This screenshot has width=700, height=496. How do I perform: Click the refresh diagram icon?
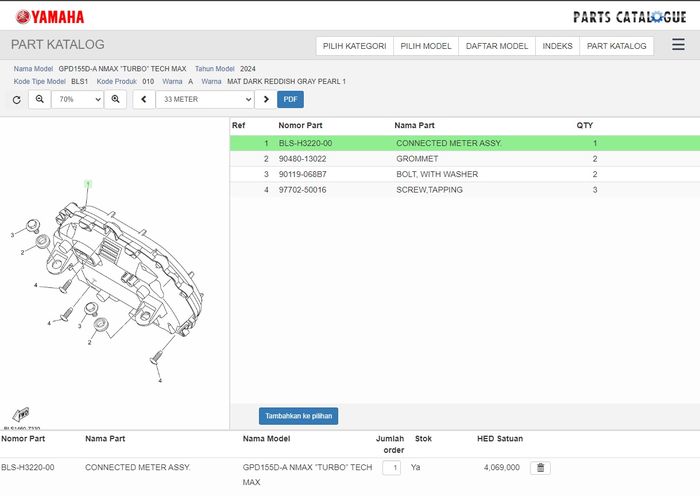pos(16,100)
